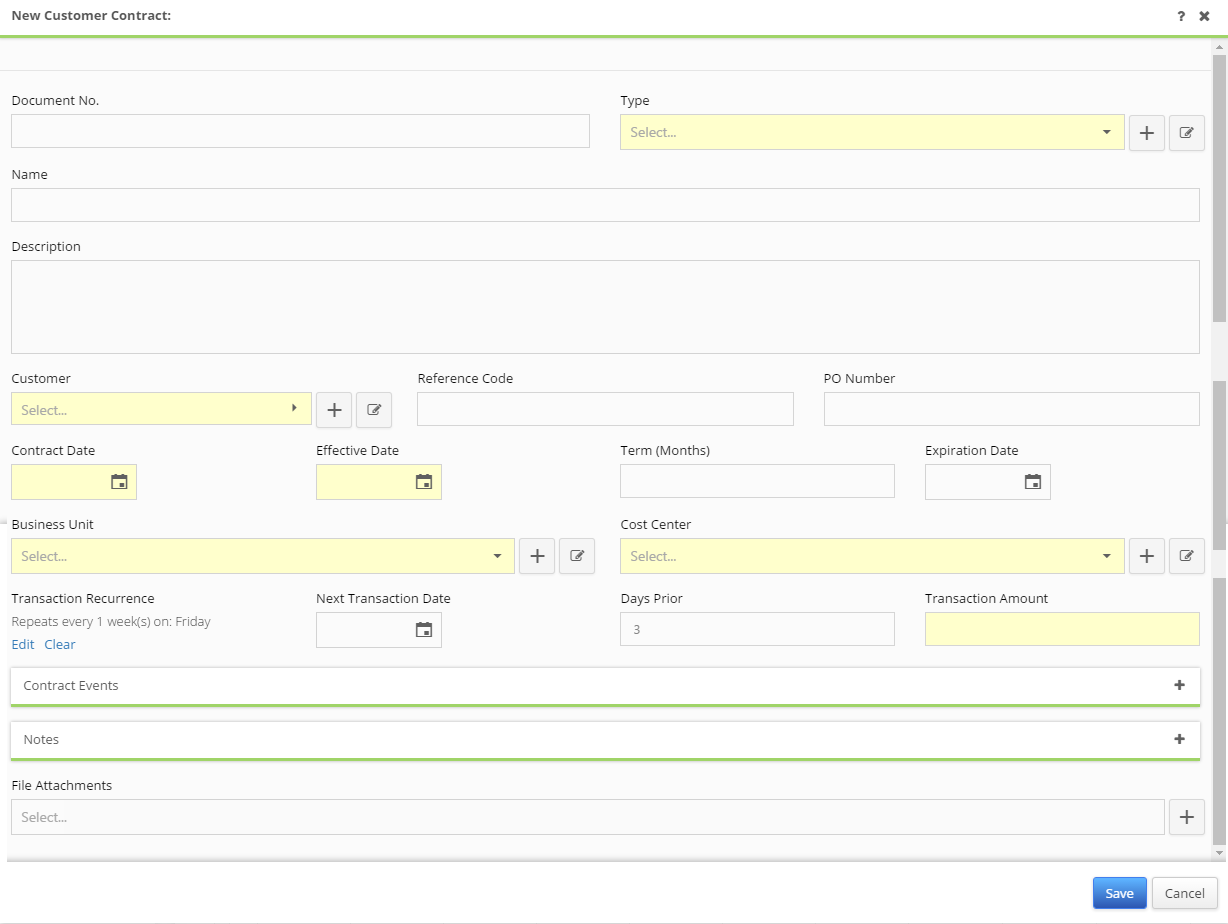The height and width of the screenshot is (924, 1228).
Task: Open the Type dropdown
Action: [x=1105, y=131]
